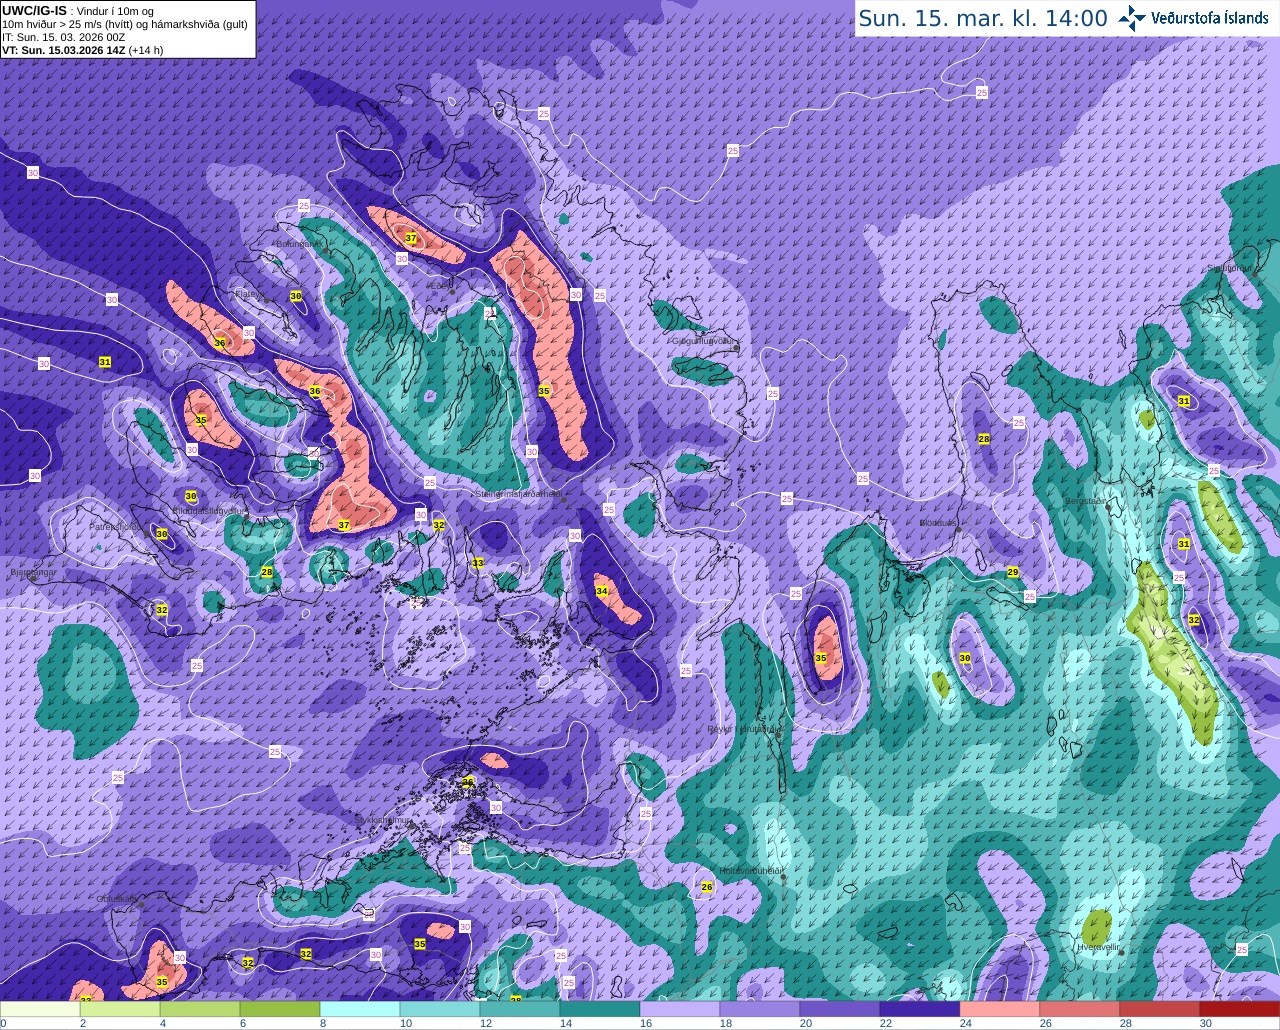Image resolution: width=1280 pixels, height=1030 pixels.
Task: Select the legend swatch between 6 and 8
Action: (280, 1009)
